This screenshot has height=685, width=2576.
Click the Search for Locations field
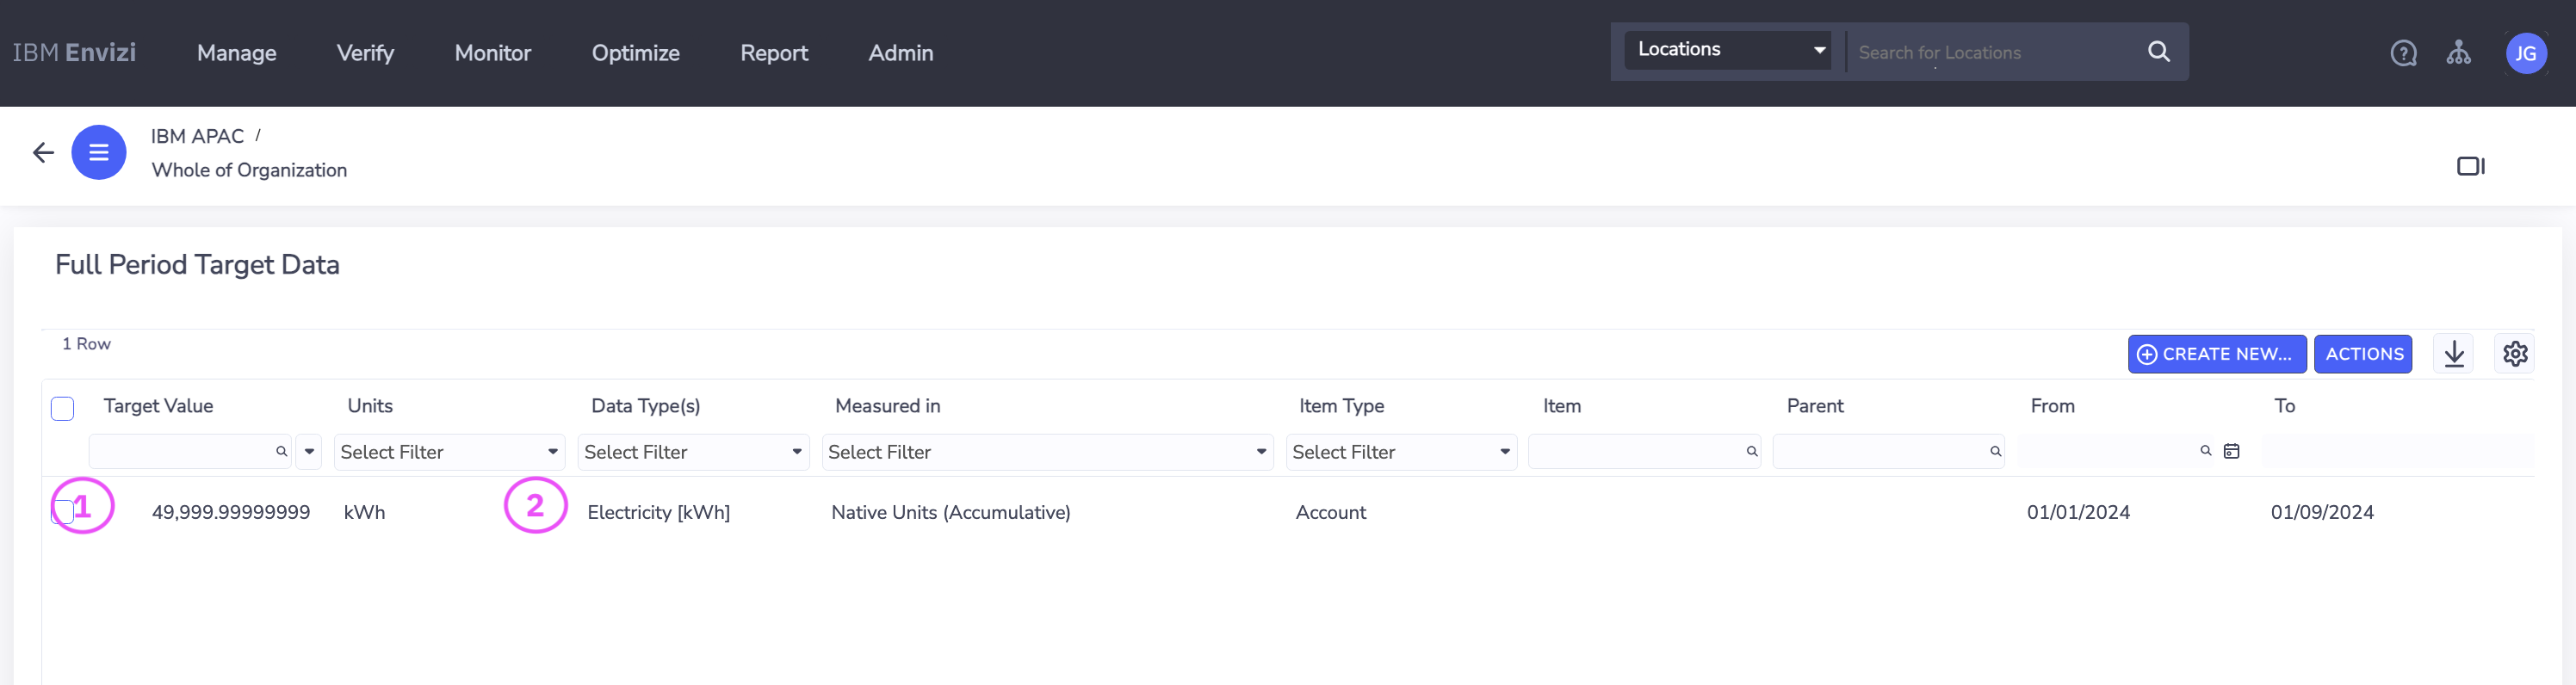tap(1995, 53)
